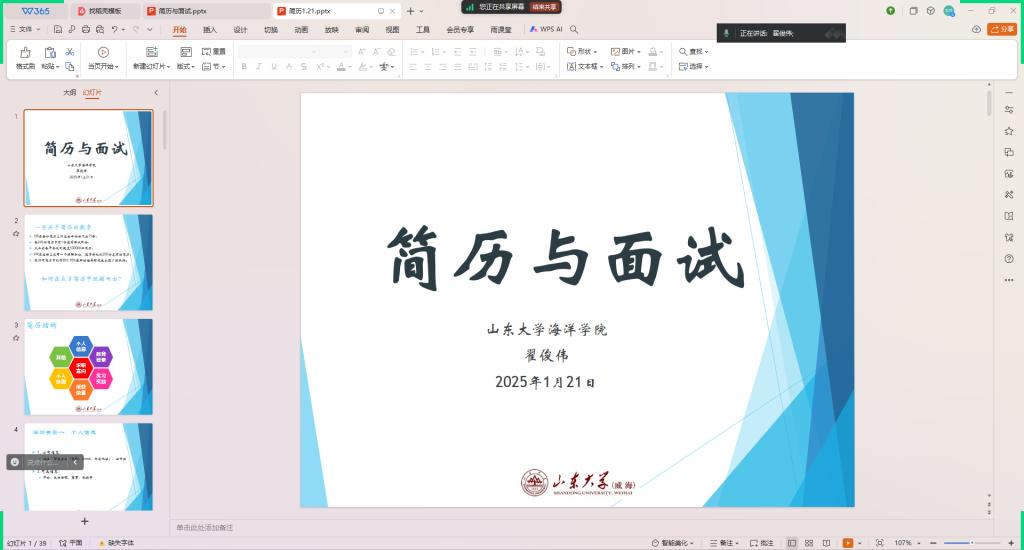Expand the Shapes (形状) dropdown
The image size is (1024, 550).
pyautogui.click(x=581, y=51)
